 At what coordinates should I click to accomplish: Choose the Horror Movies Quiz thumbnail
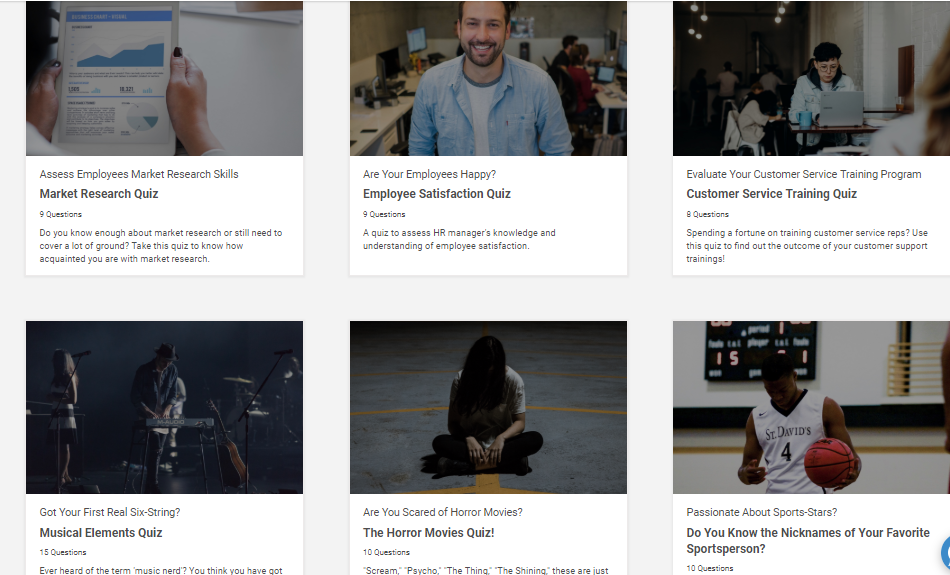click(488, 407)
